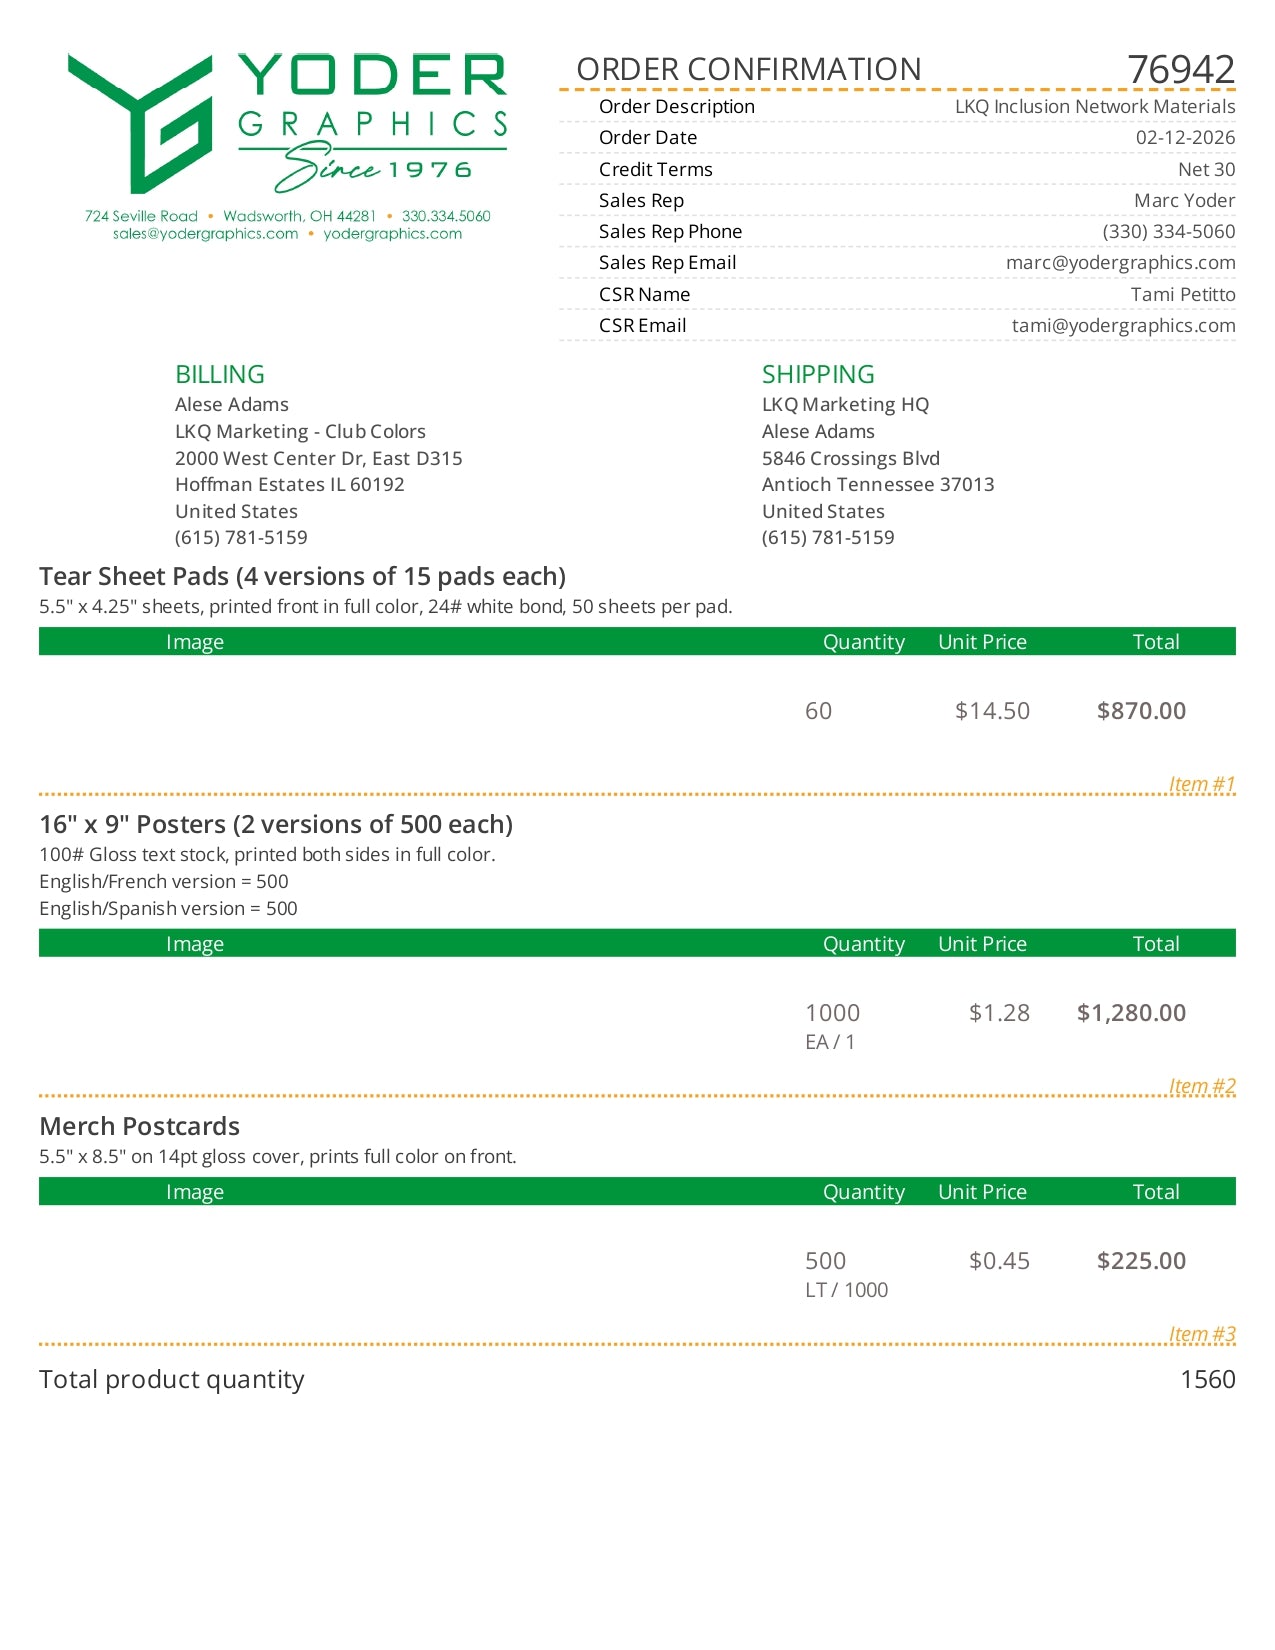Click the total product quantity value 1560
This screenshot has height=1650, width=1275.
point(1207,1380)
